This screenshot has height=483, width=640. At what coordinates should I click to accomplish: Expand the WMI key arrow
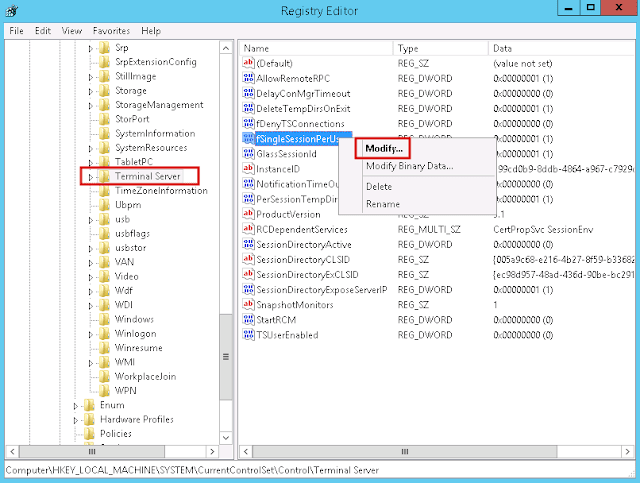(x=91, y=363)
